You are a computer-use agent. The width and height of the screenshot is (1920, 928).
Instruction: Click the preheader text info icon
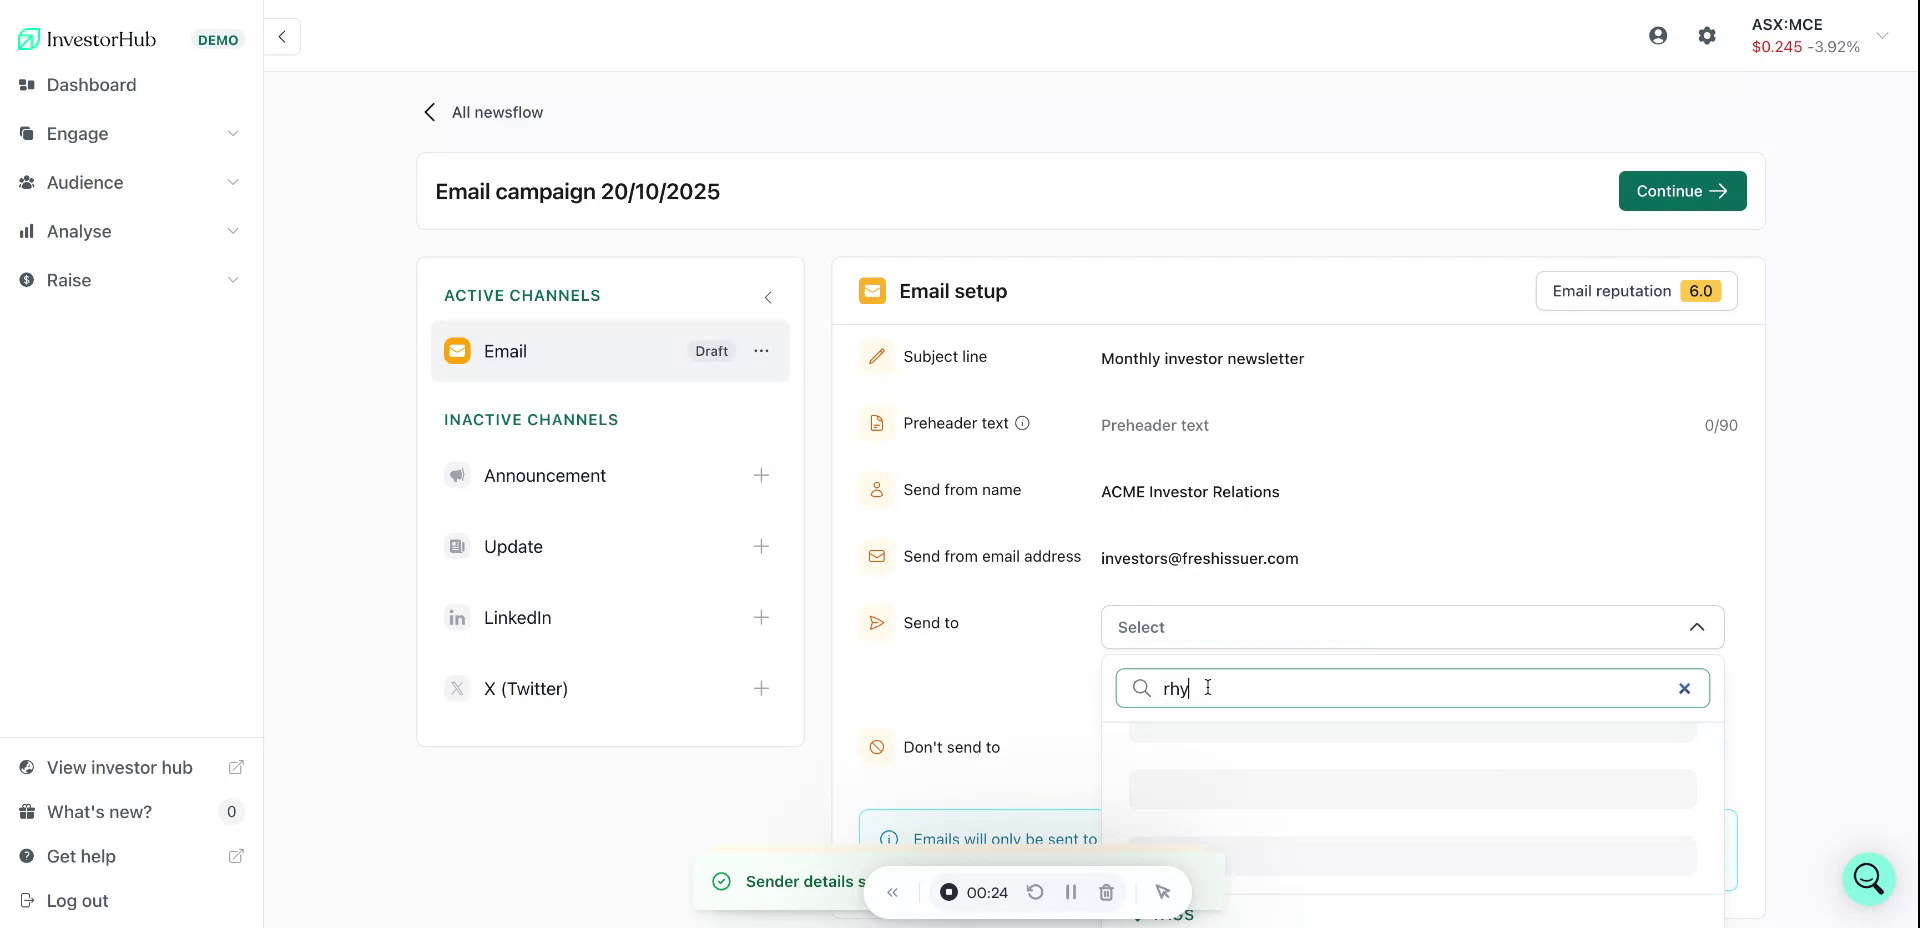point(1022,423)
